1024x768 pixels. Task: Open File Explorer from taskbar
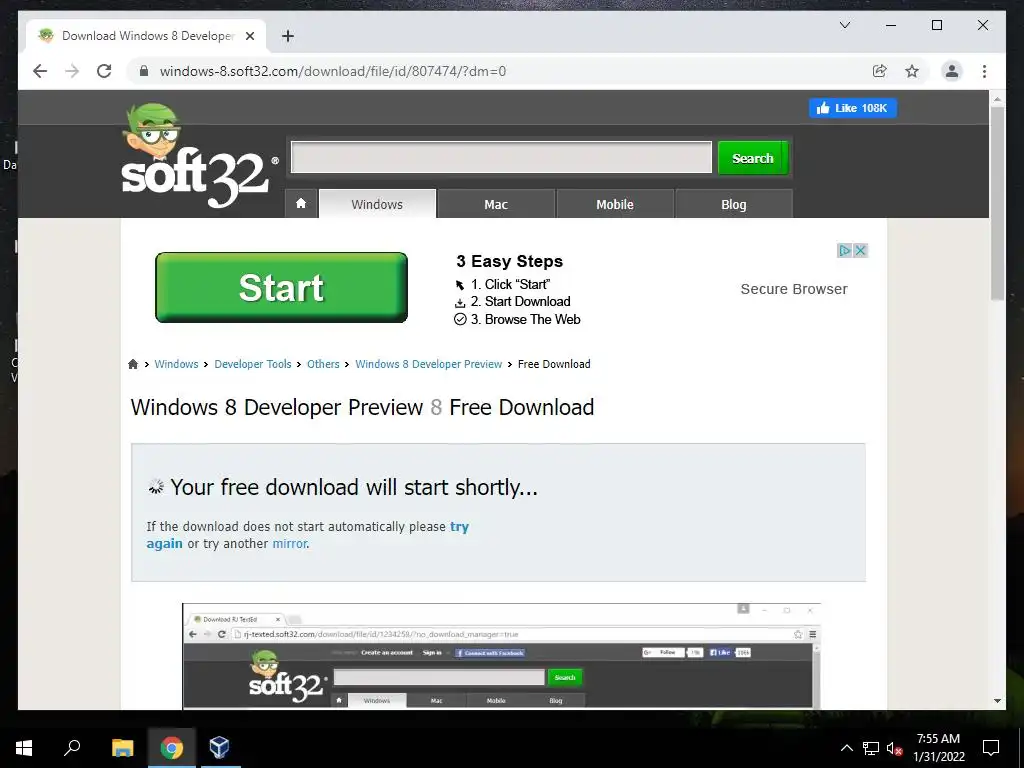[x=122, y=748]
